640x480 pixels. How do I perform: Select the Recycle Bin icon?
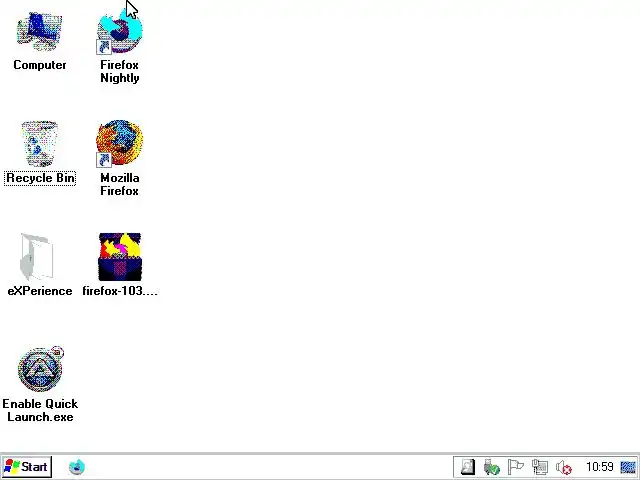pyautogui.click(x=40, y=144)
